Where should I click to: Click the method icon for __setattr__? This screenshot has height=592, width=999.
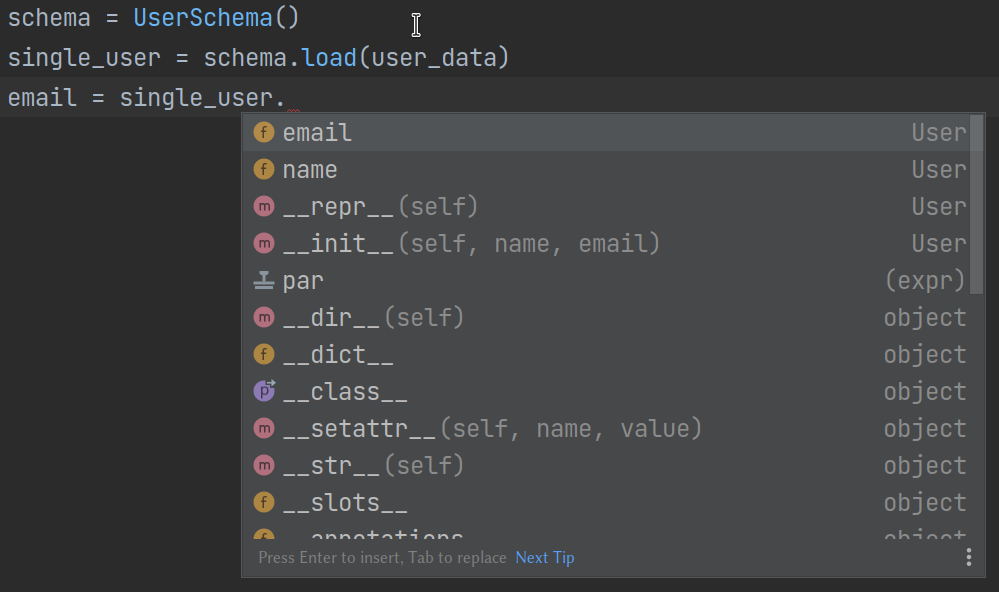click(x=264, y=429)
